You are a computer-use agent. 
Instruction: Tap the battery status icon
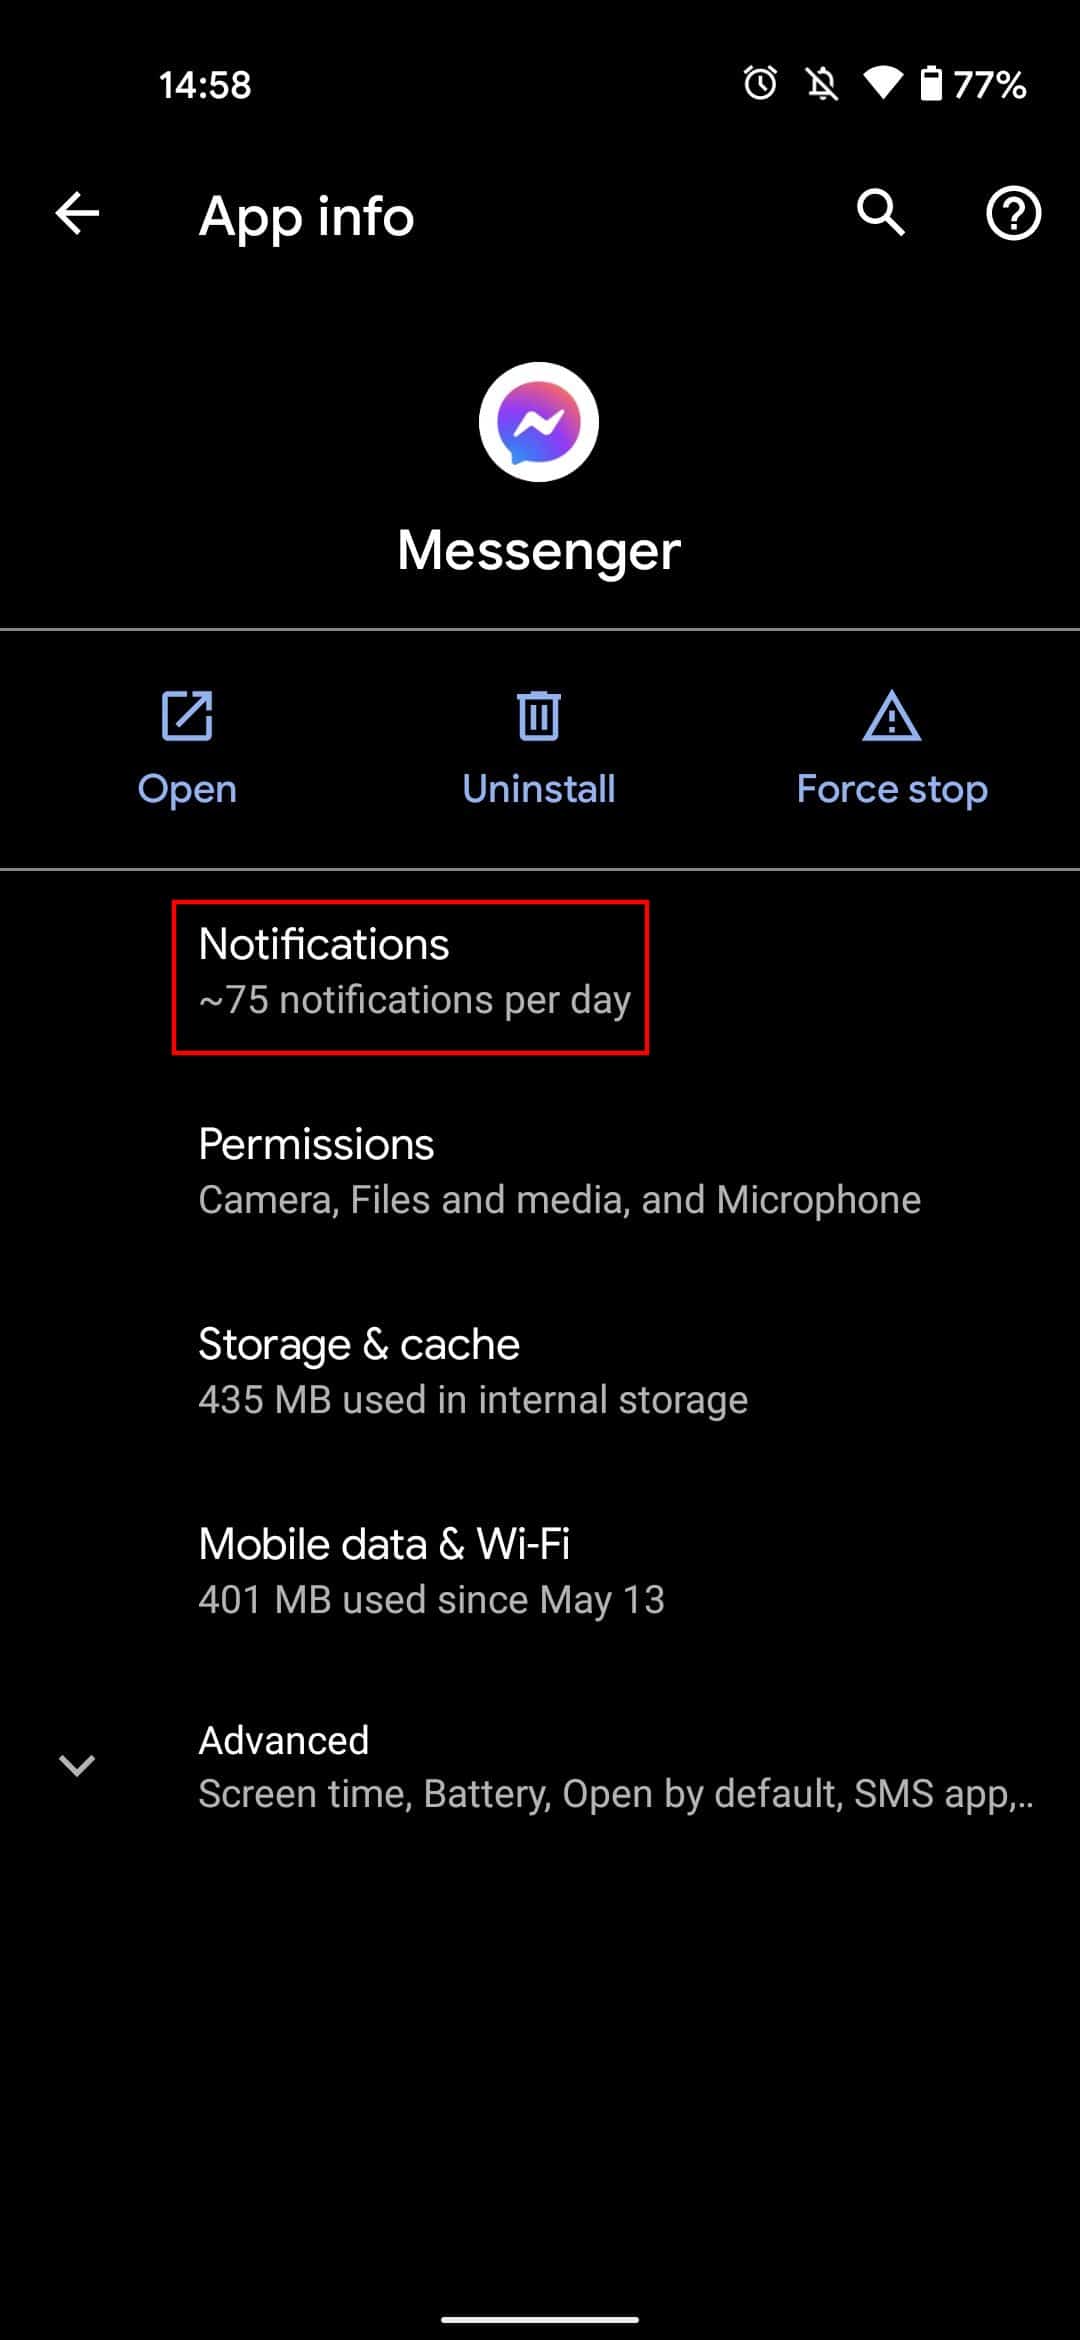pos(931,83)
